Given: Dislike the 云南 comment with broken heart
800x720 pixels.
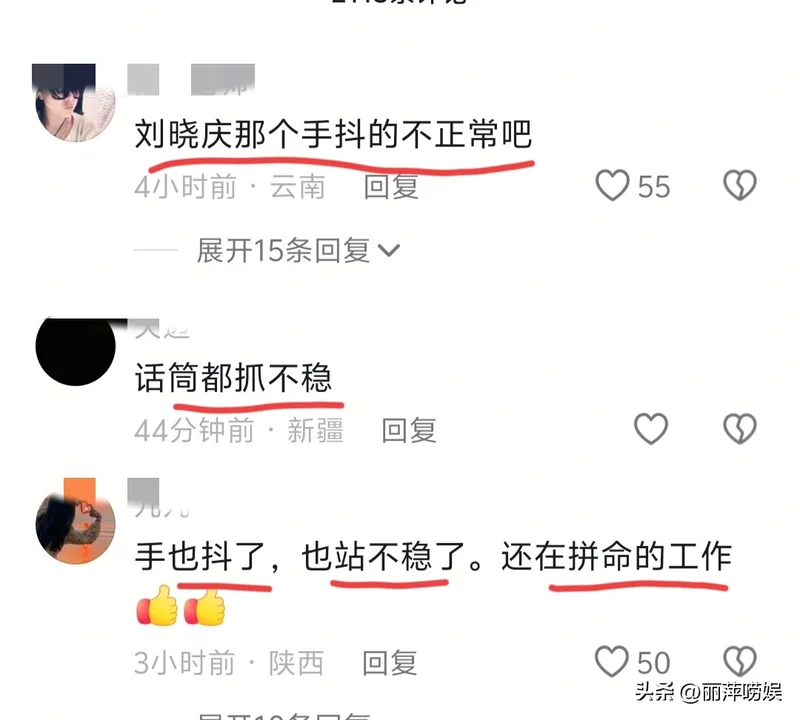Looking at the screenshot, I should tap(740, 185).
